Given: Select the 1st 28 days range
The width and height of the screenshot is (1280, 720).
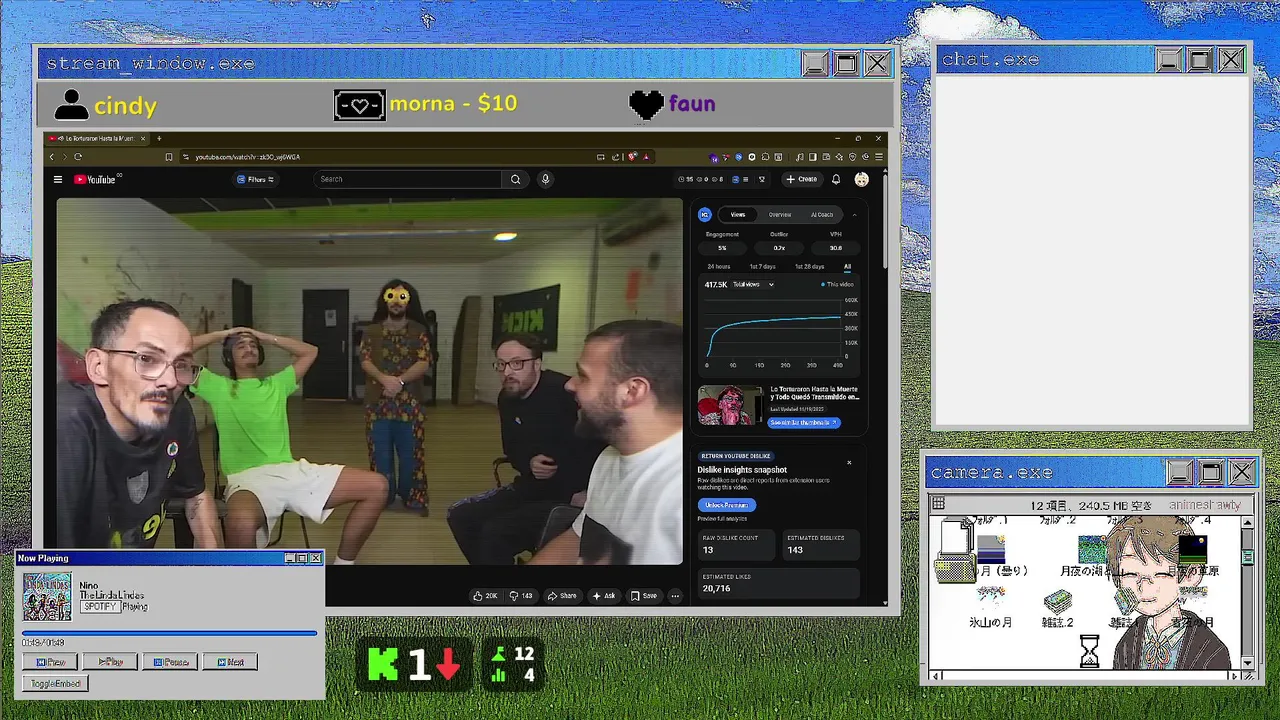Looking at the screenshot, I should [x=809, y=267].
